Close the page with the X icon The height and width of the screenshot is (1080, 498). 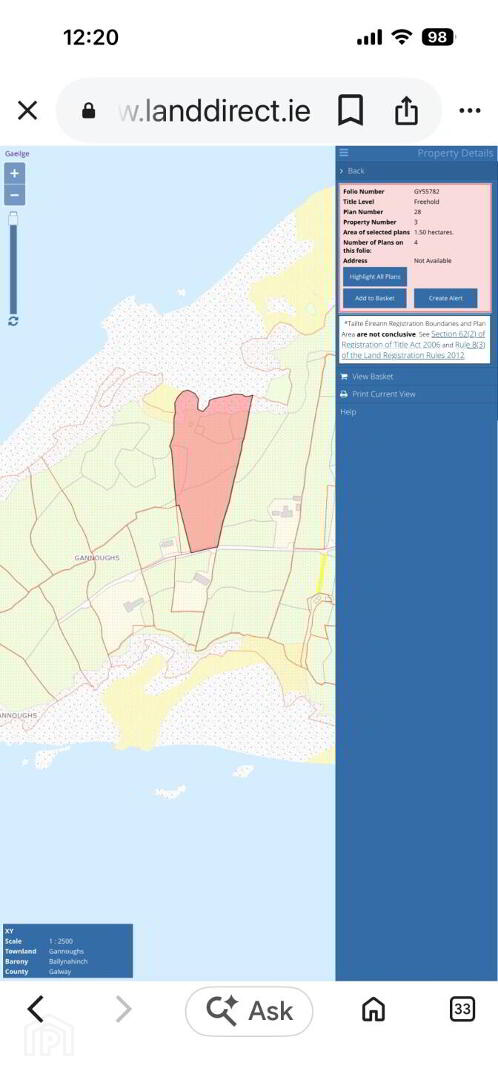[x=27, y=110]
